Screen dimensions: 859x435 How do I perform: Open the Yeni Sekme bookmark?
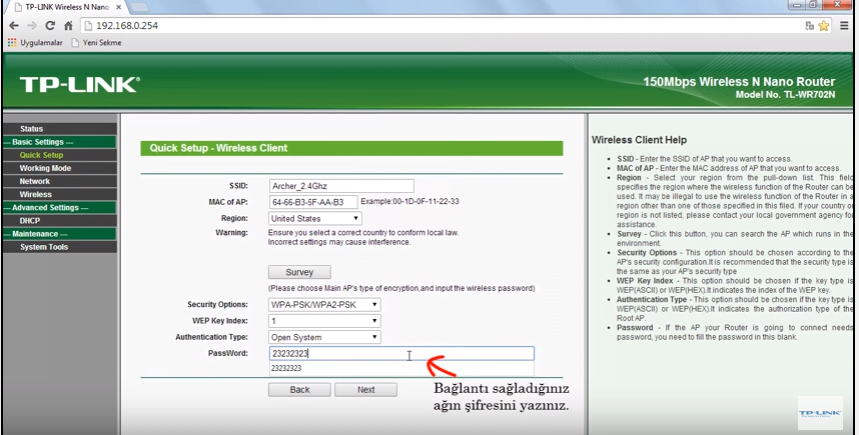pyautogui.click(x=95, y=42)
